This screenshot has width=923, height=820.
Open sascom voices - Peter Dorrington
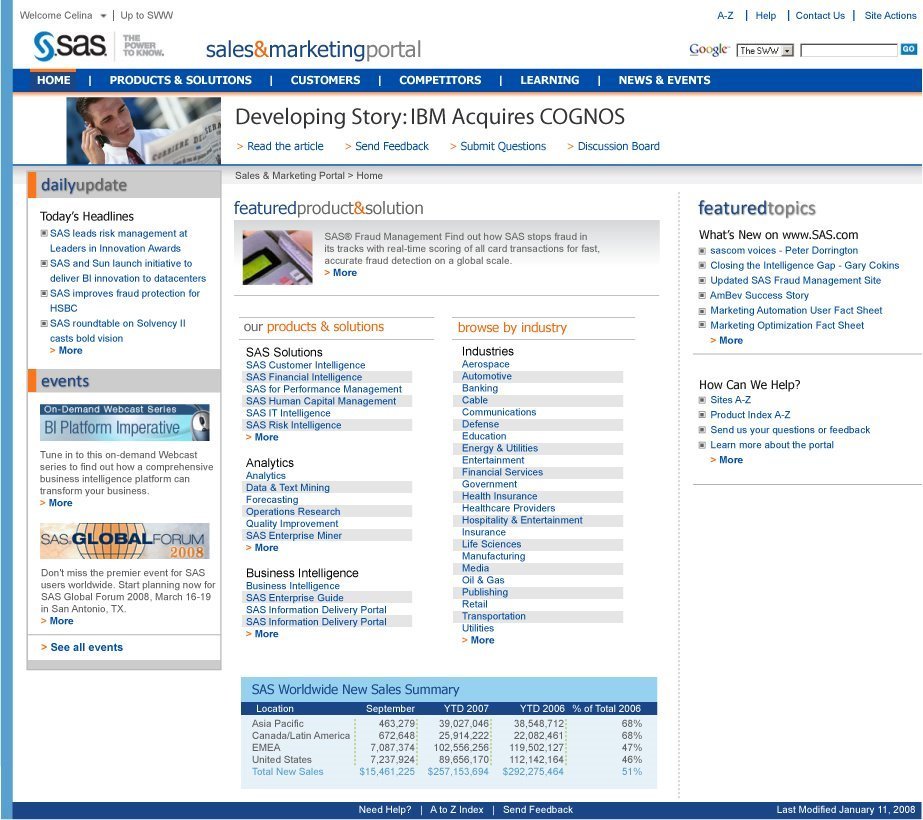point(783,250)
